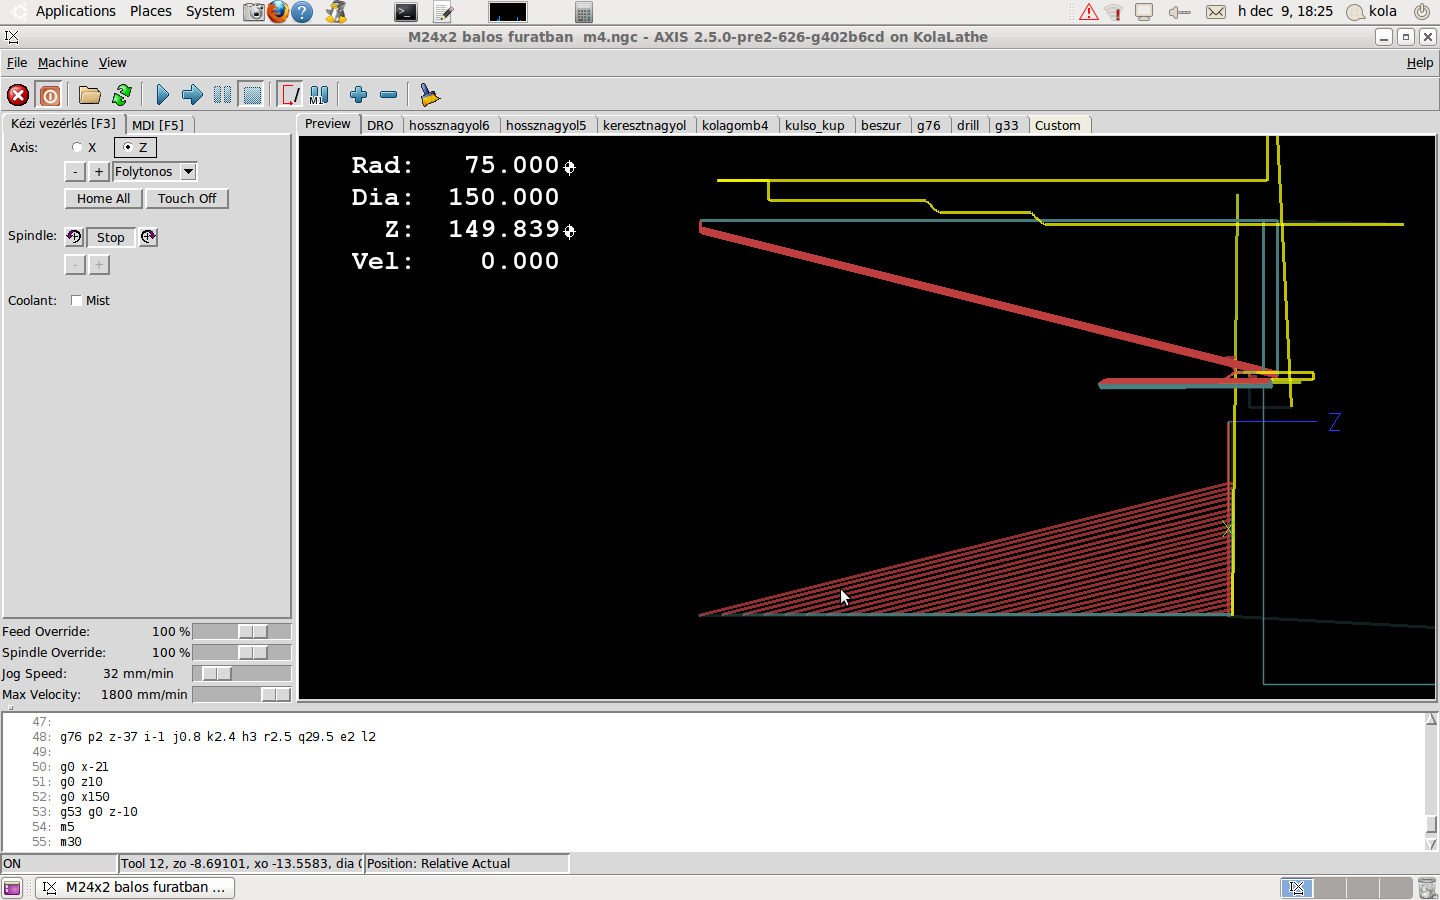This screenshot has width=1440, height=900.
Task: Select the X axis radio button
Action: click(77, 147)
